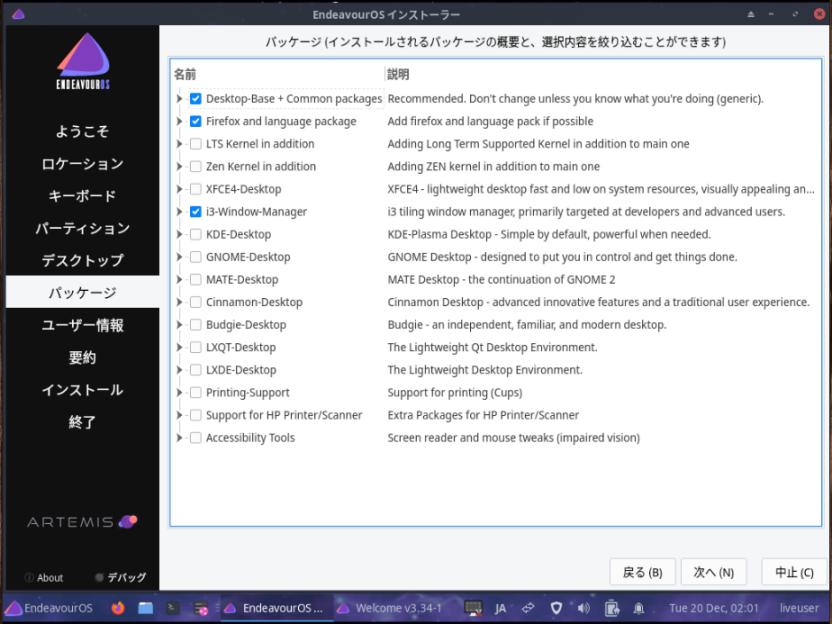
Task: Click the GNOME Desktop description text
Action: click(x=562, y=257)
